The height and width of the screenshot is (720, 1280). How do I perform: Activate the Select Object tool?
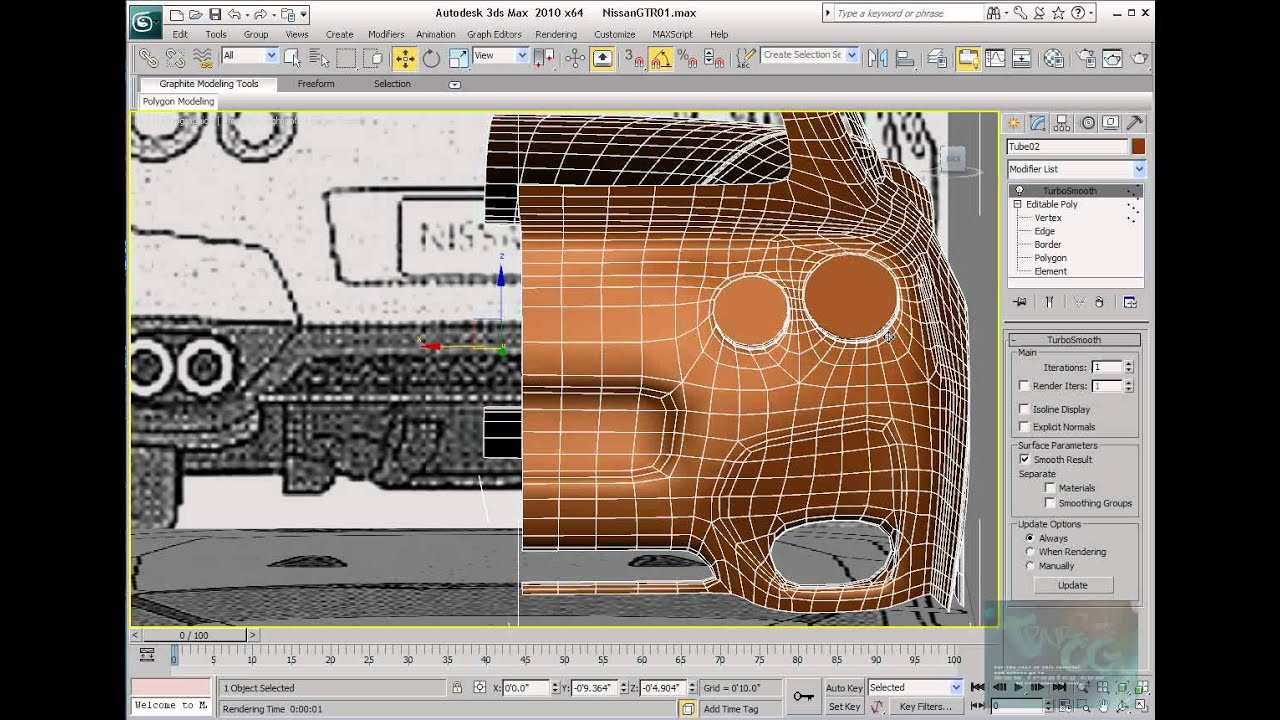coord(292,58)
